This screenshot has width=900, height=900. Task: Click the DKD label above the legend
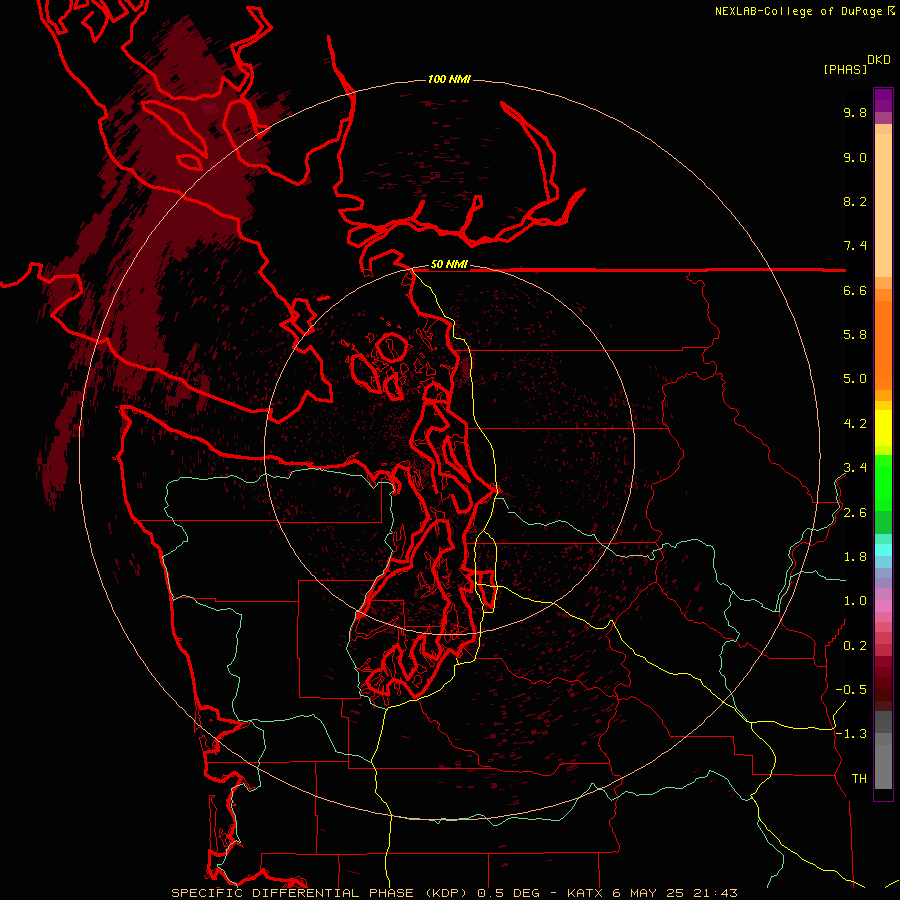(x=879, y=60)
